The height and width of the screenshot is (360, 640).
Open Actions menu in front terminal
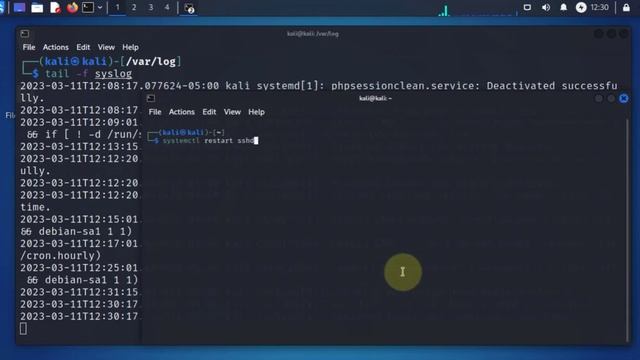point(182,112)
